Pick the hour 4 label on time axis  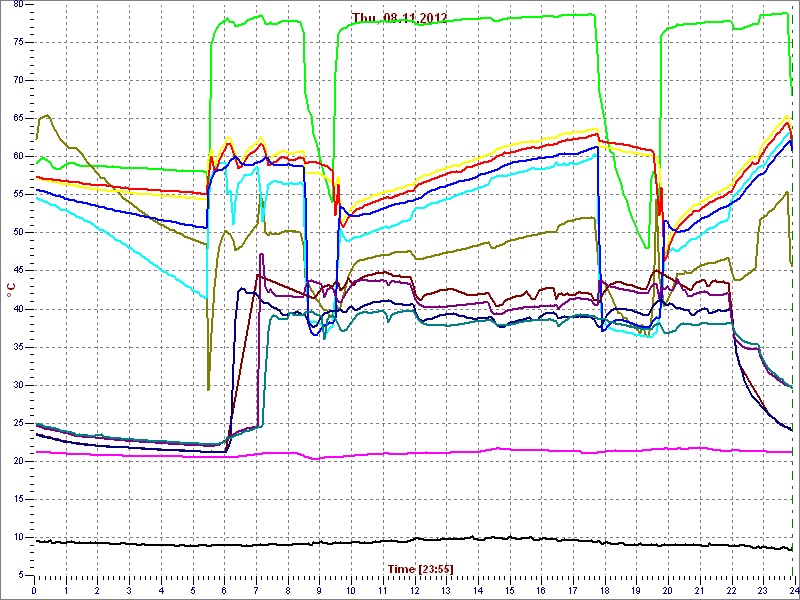[x=161, y=590]
